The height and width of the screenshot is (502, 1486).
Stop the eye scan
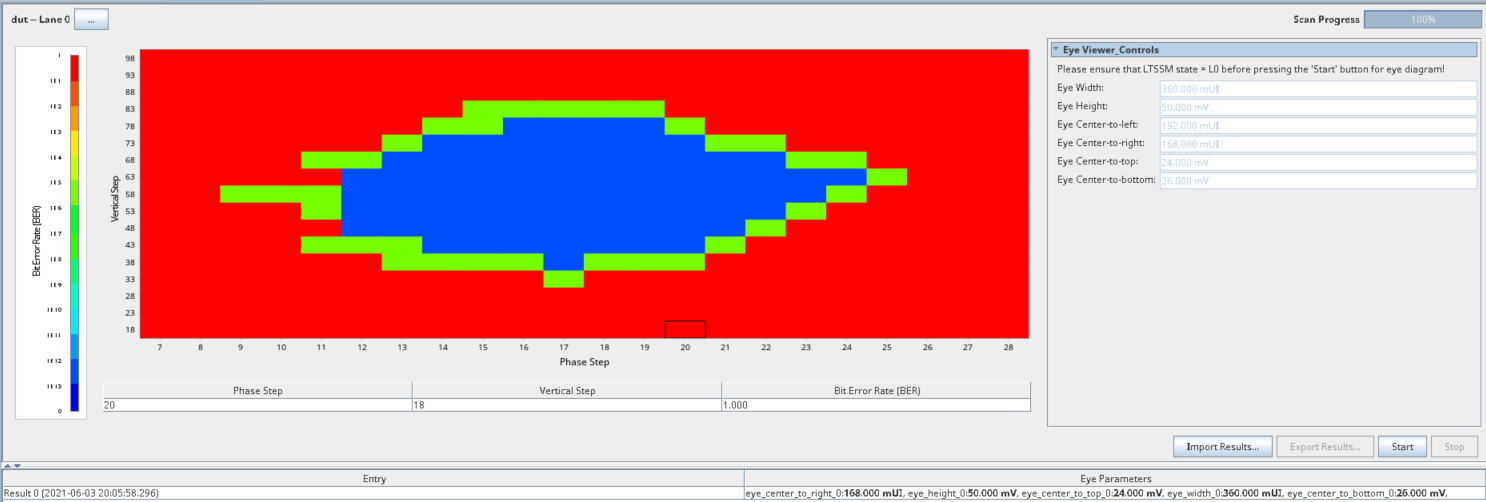1454,446
